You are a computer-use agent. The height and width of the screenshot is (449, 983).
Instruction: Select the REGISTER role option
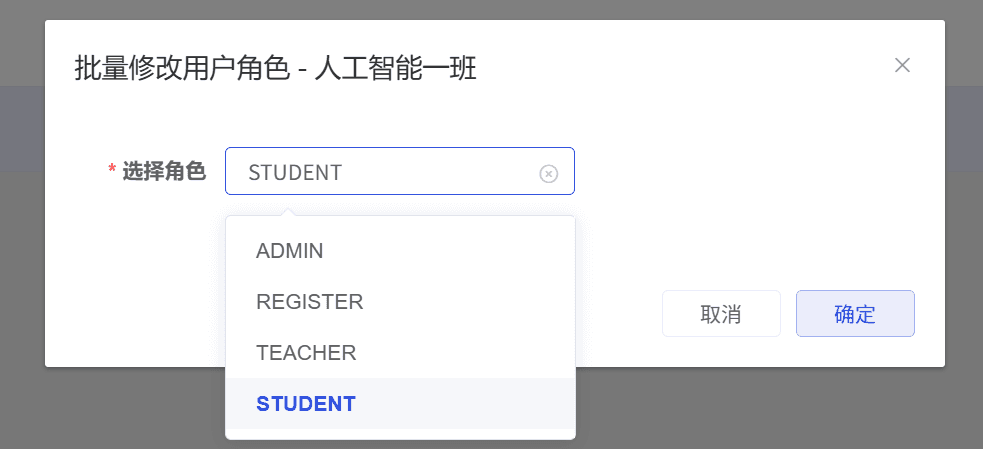pyautogui.click(x=310, y=301)
